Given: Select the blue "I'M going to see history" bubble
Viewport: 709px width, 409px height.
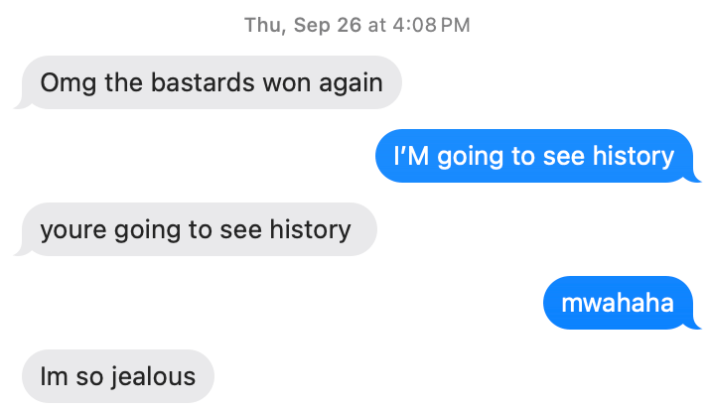Looking at the screenshot, I should [534, 156].
